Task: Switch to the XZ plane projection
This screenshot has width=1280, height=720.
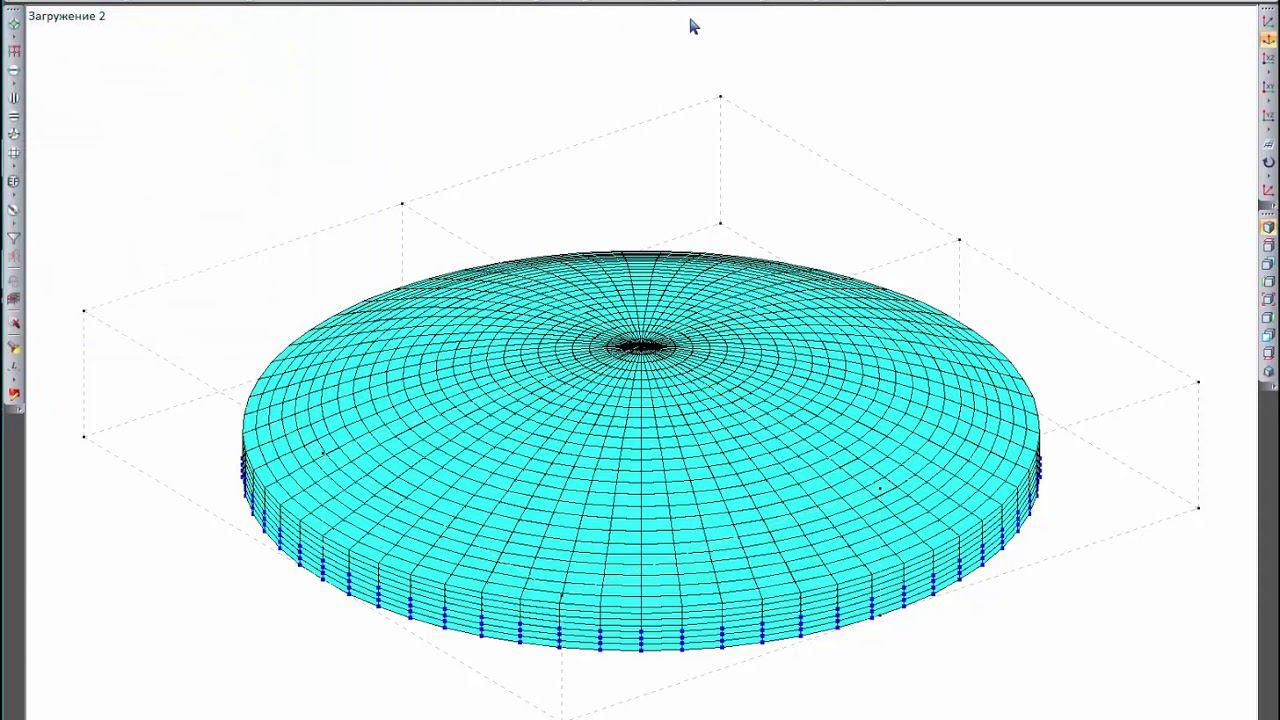Action: [1268, 59]
